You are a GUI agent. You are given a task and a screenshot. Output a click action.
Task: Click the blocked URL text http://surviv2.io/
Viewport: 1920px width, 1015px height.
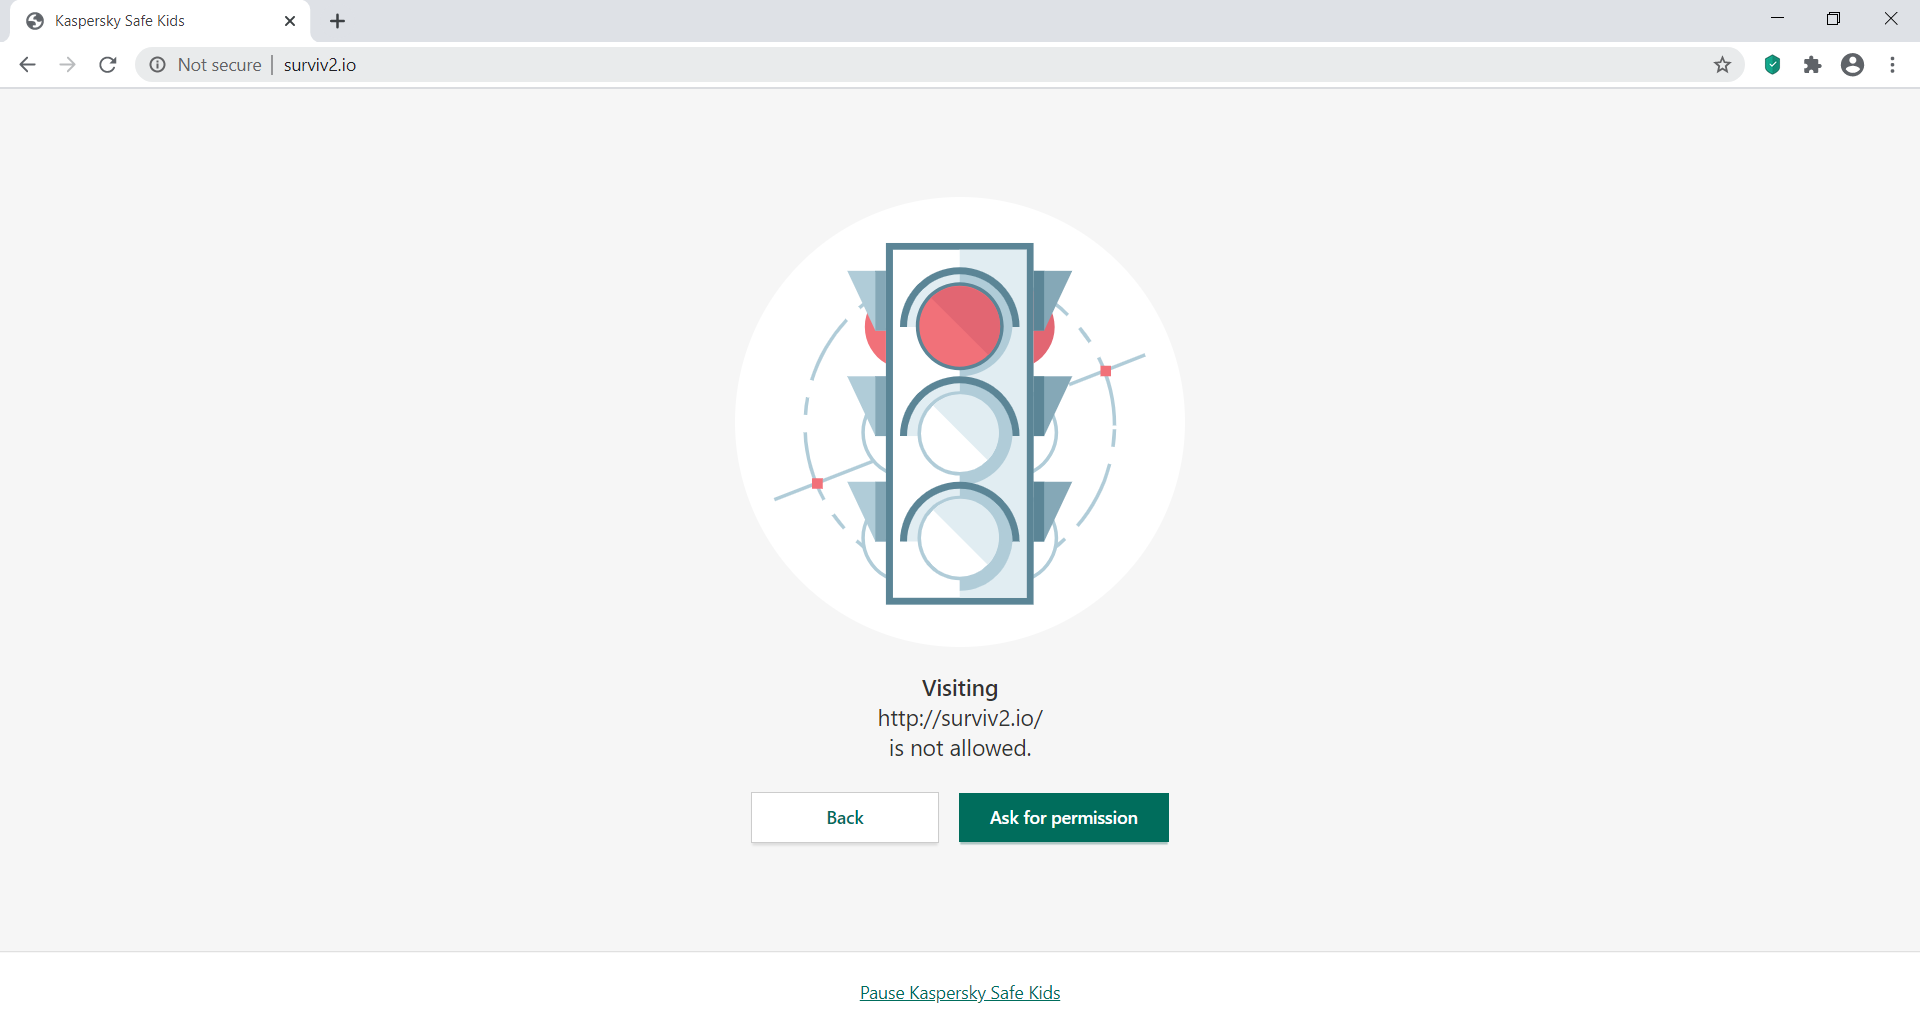960,718
